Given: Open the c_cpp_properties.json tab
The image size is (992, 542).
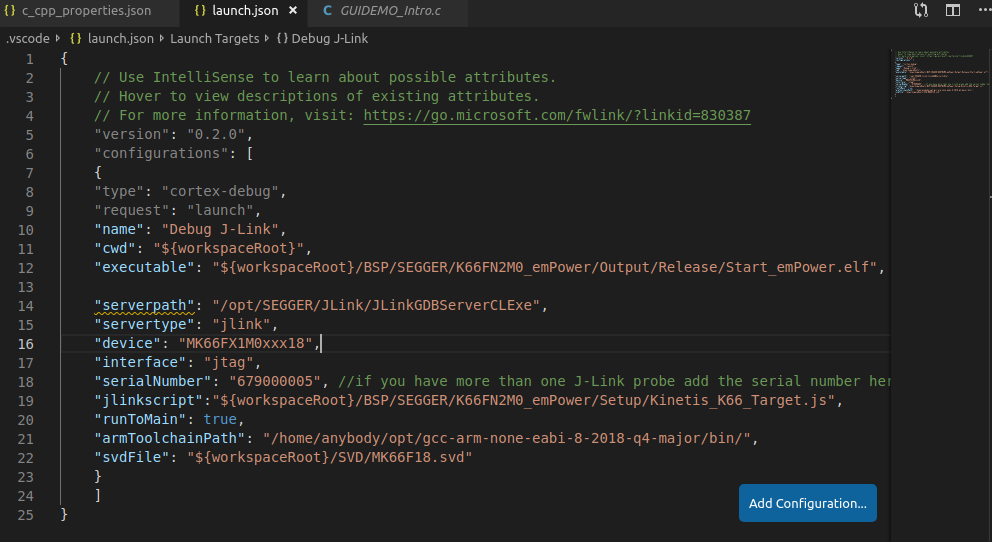Looking at the screenshot, I should click(85, 11).
